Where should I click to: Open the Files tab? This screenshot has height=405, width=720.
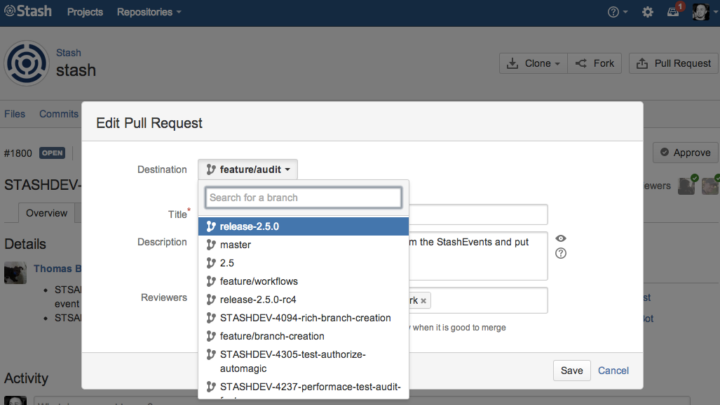[x=15, y=114]
